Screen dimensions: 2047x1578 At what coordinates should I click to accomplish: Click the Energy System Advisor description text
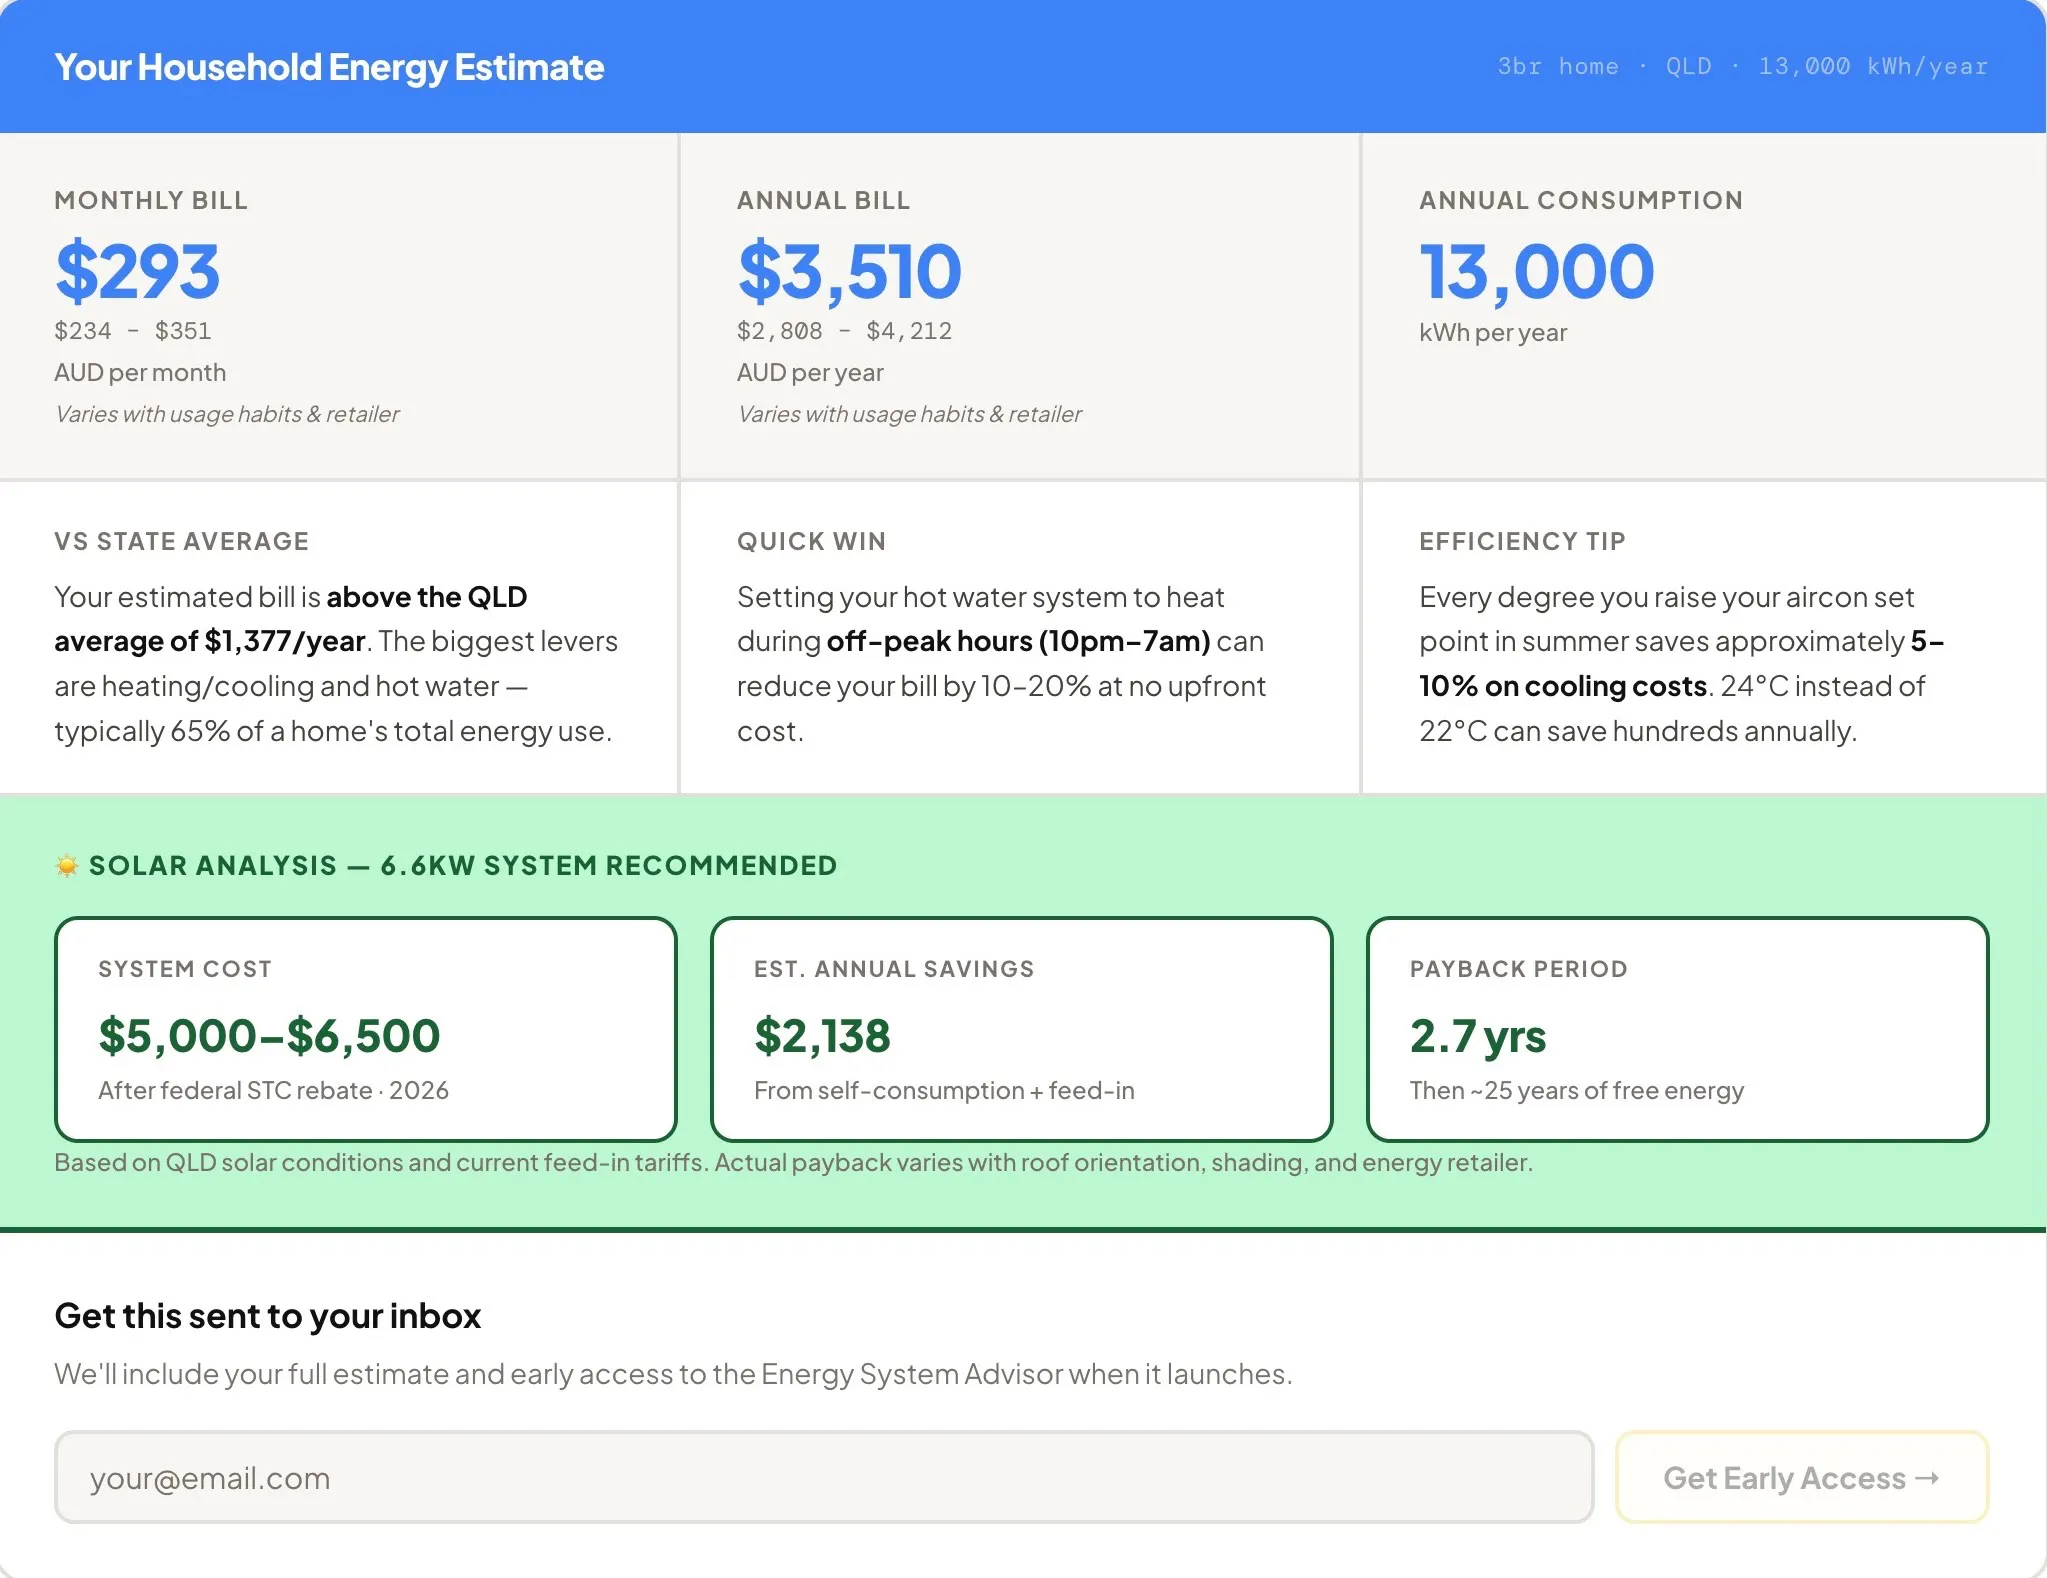673,1374
